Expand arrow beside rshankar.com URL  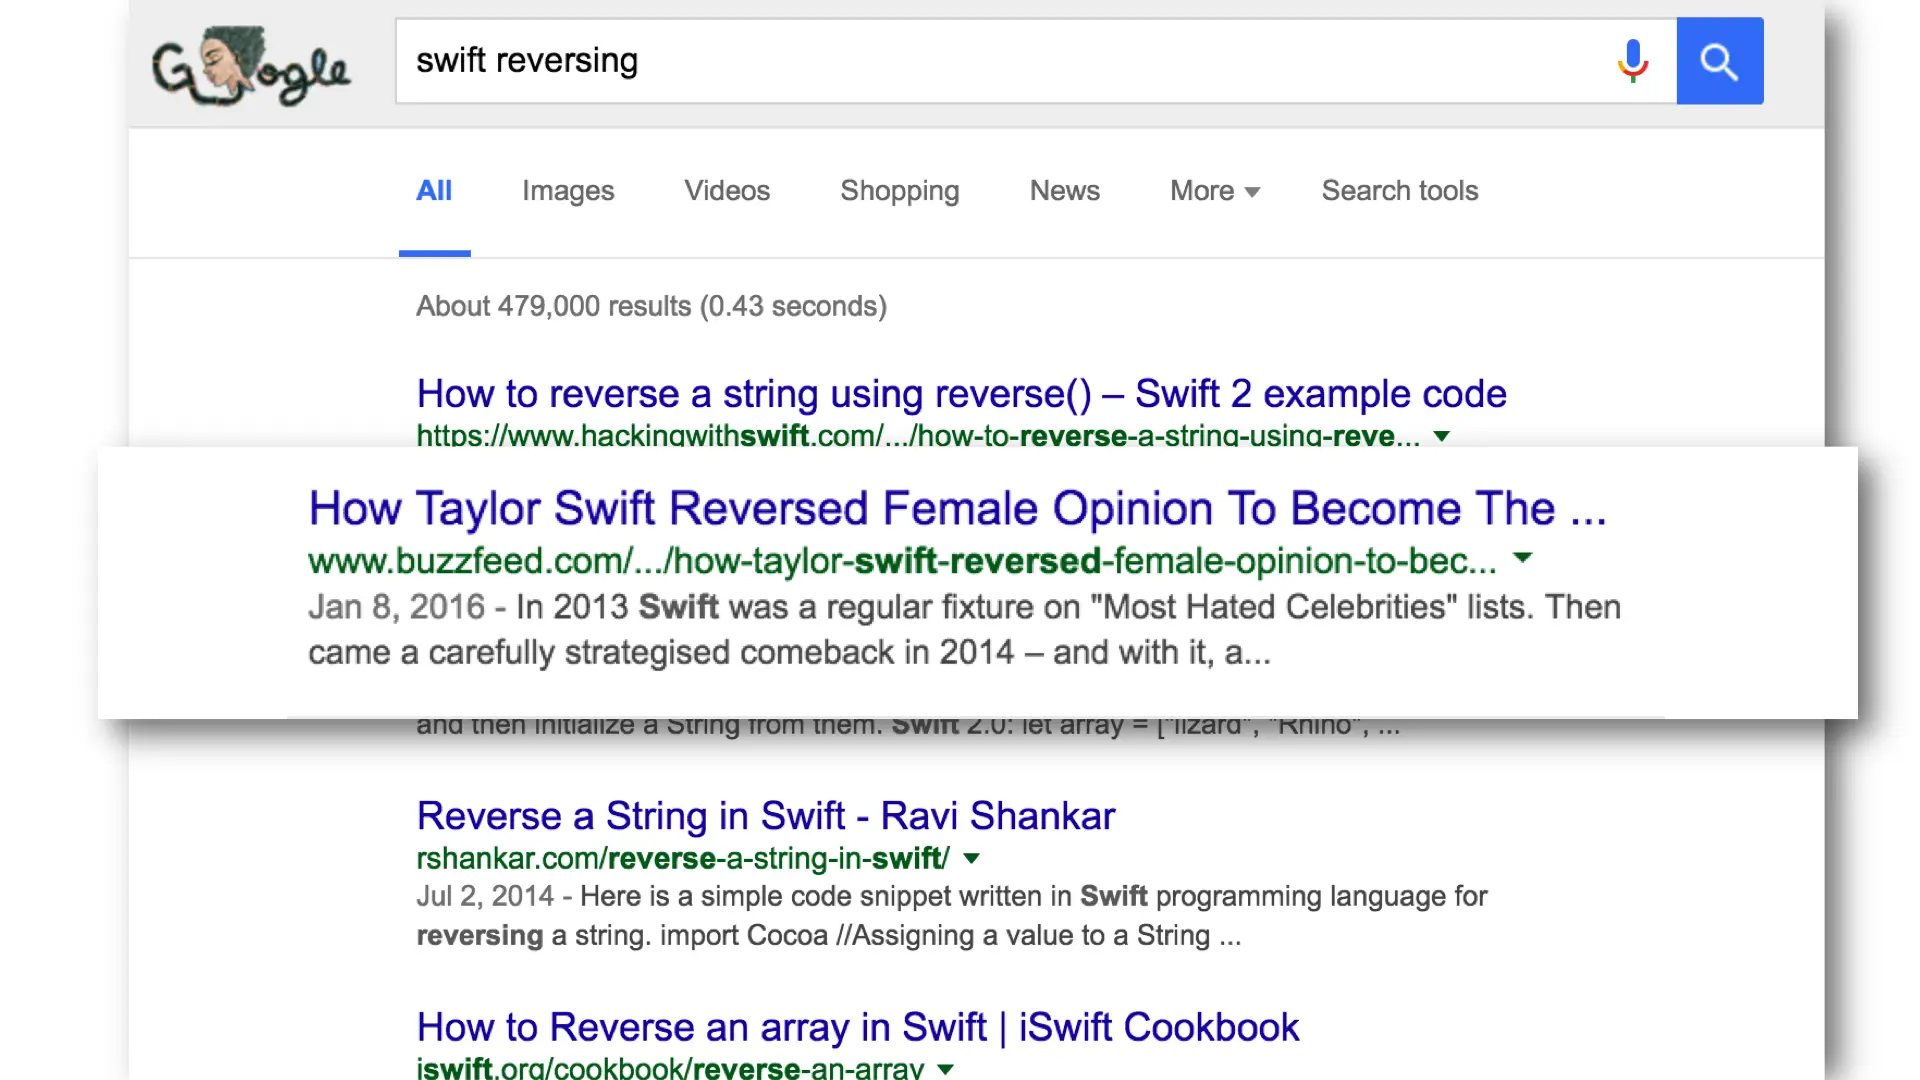tap(971, 858)
